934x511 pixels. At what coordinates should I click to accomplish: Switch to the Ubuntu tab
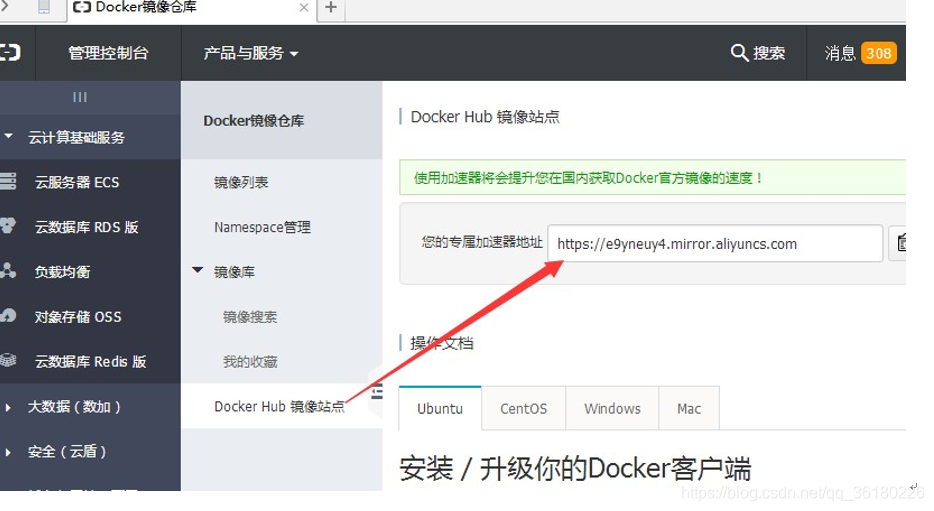(440, 409)
